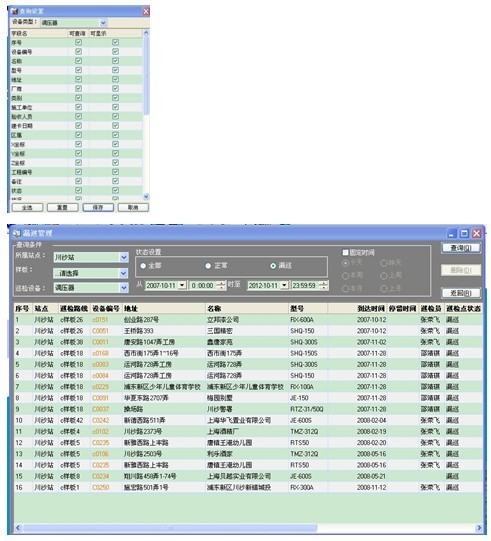Toggle 可显示 checkbox for 验收人员 row

115,116
